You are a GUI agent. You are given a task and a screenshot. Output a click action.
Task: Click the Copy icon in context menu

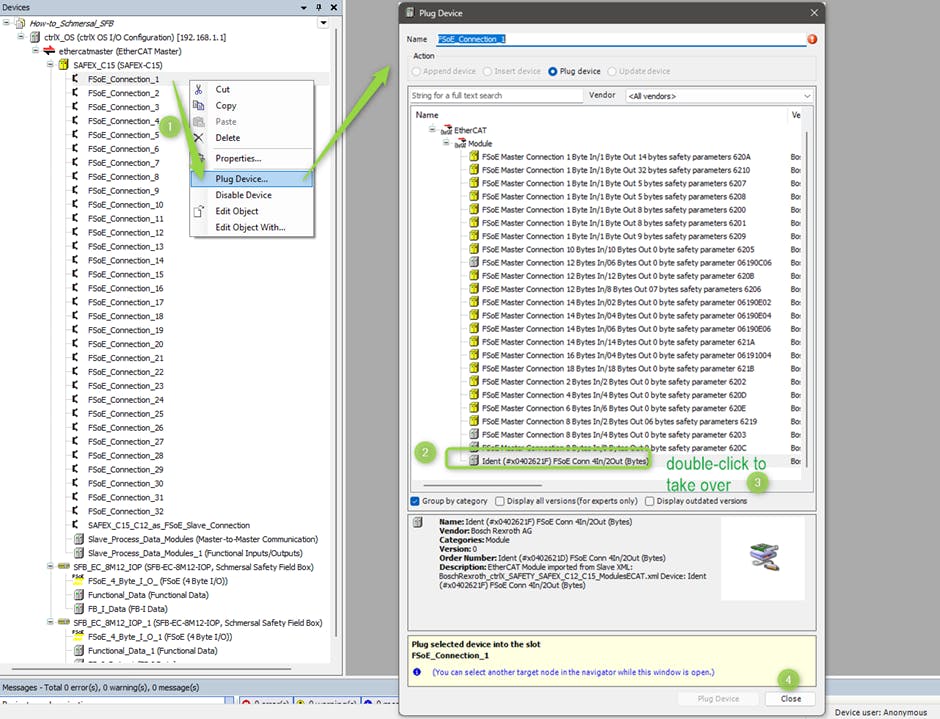pyautogui.click(x=198, y=106)
